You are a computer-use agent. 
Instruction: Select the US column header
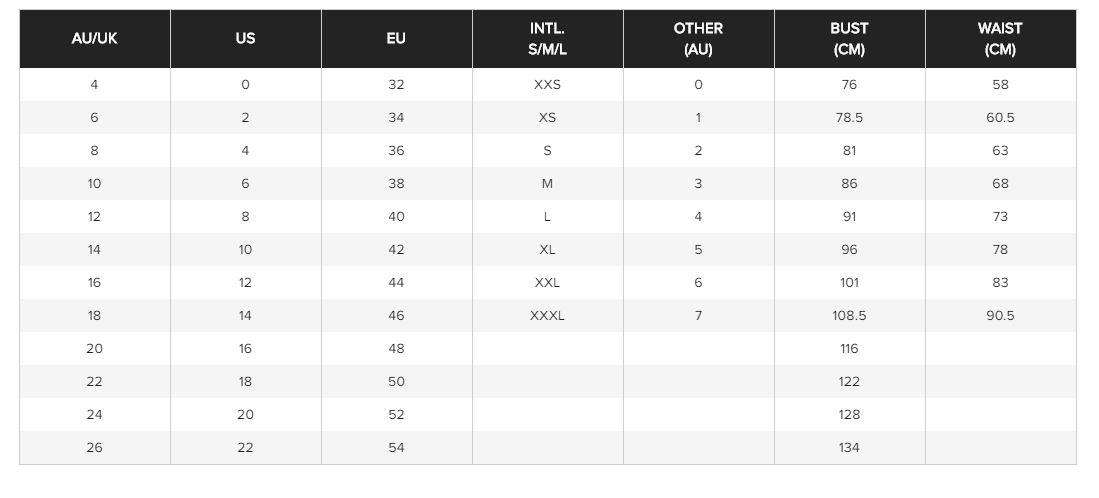(x=245, y=39)
